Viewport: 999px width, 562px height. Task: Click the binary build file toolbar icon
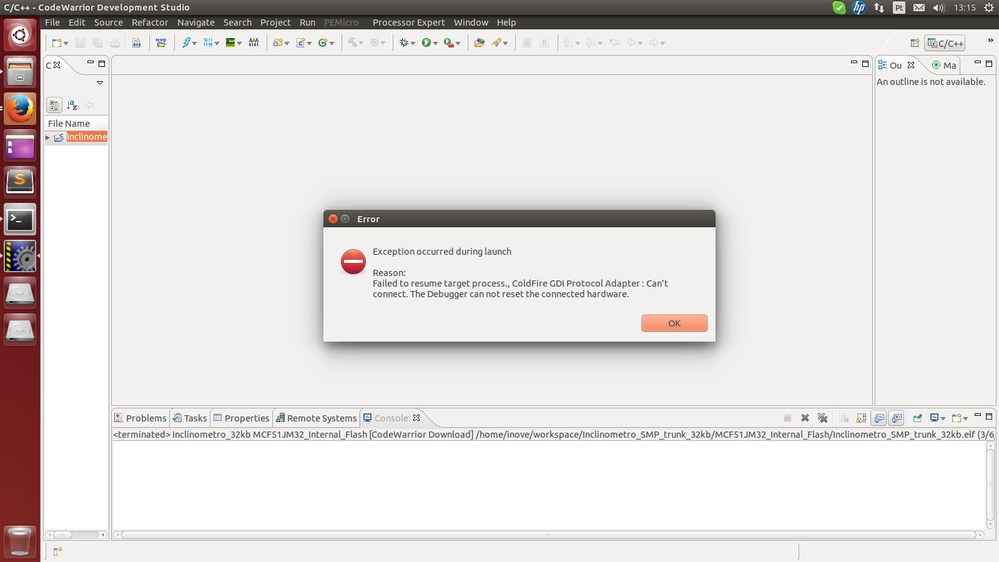pyautogui.click(x=136, y=43)
